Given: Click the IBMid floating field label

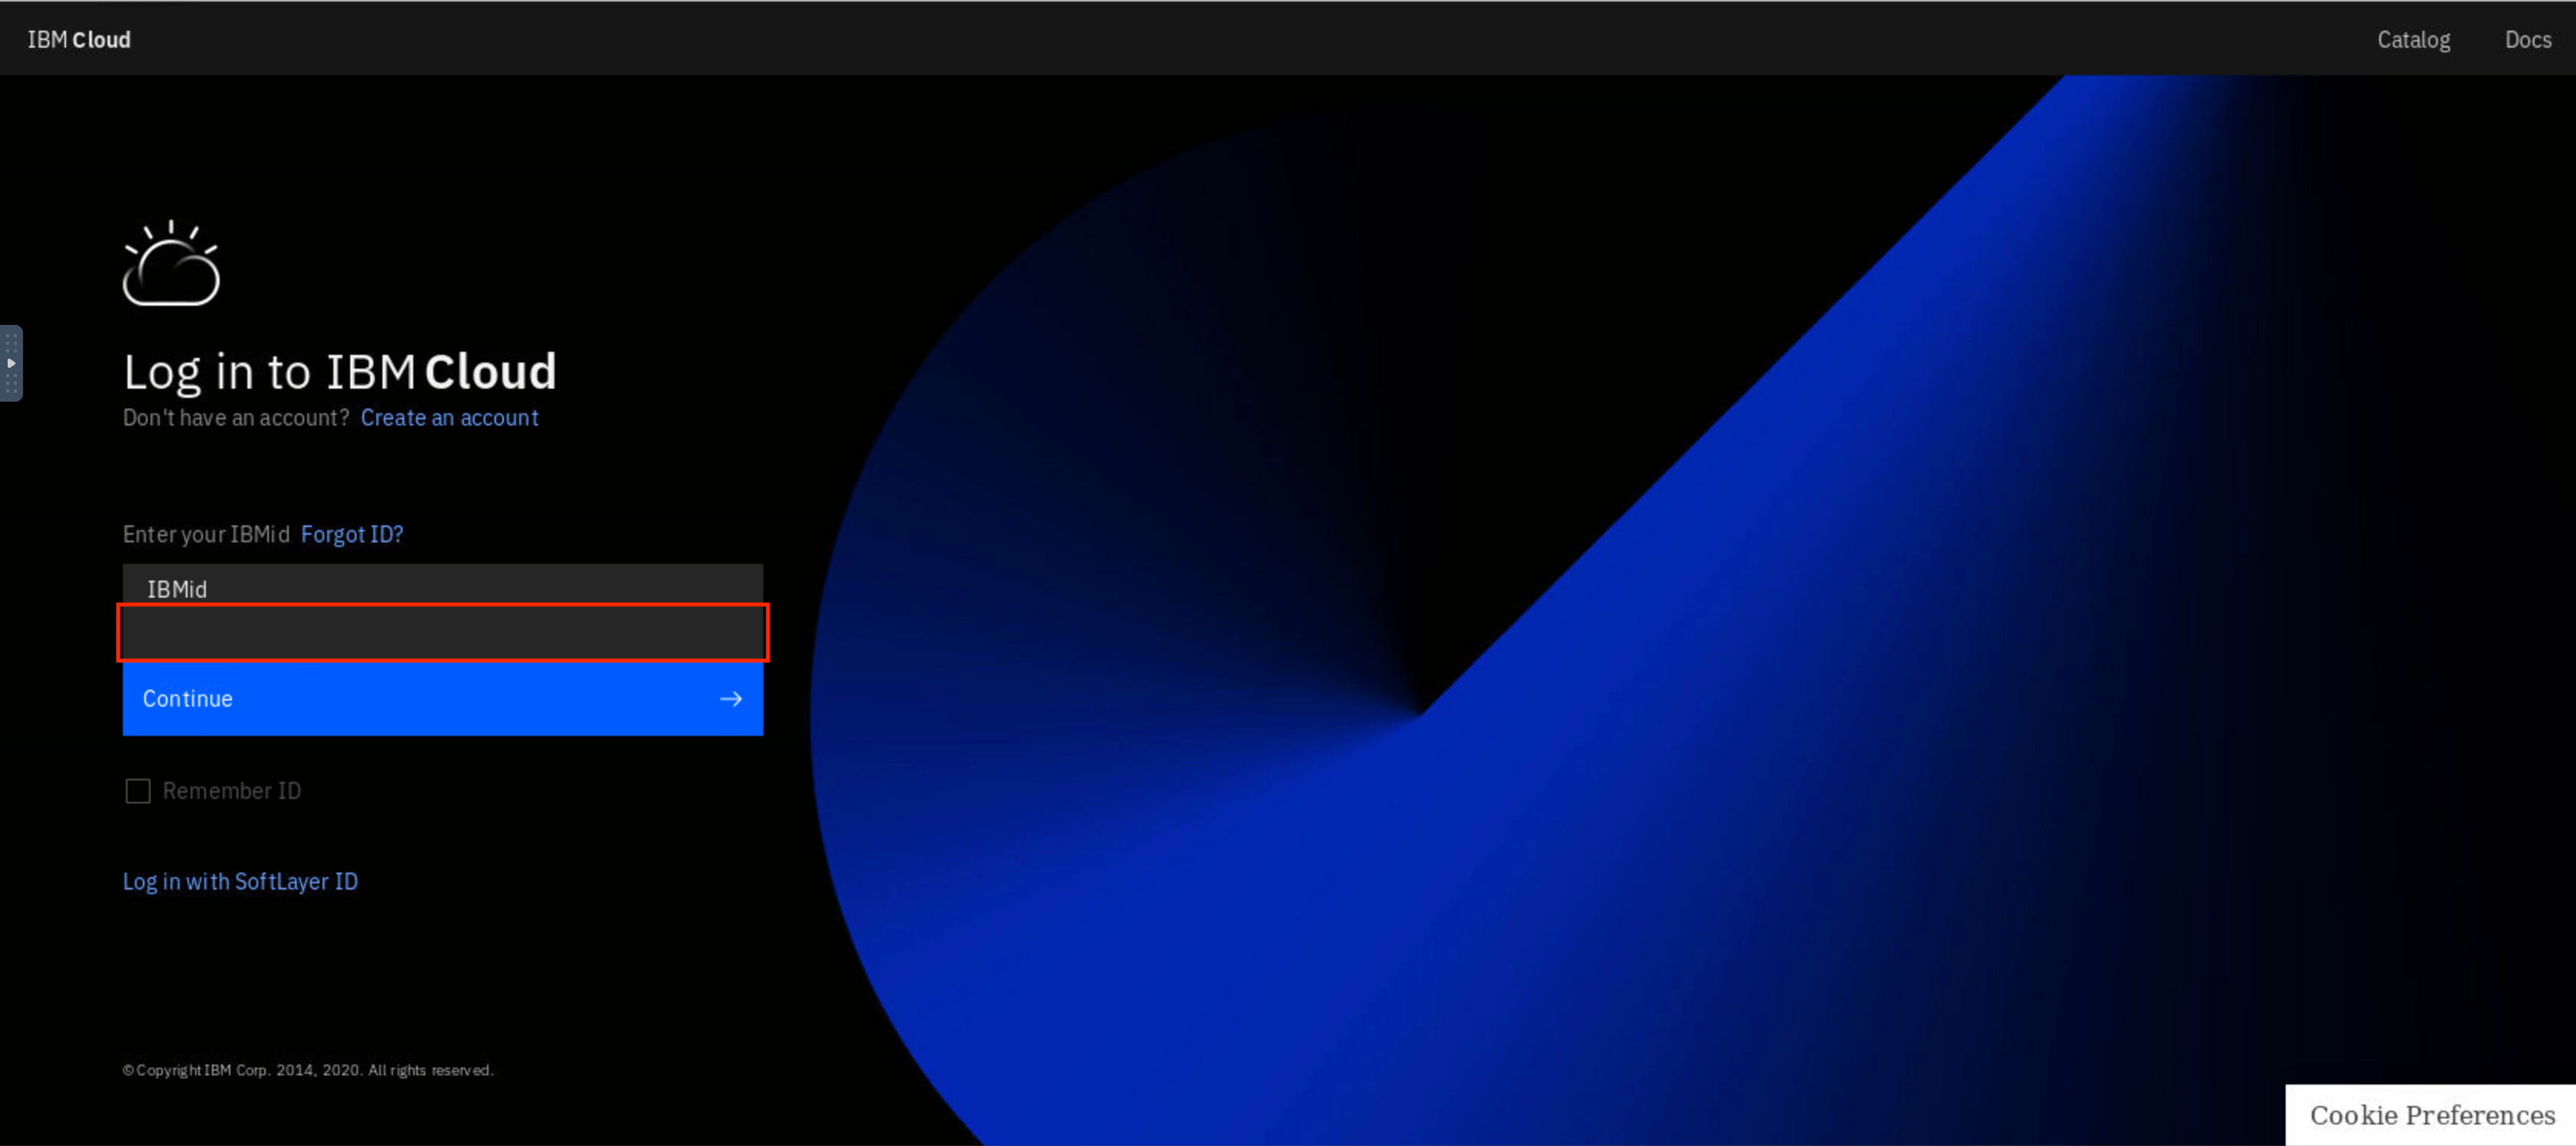Looking at the screenshot, I should pyautogui.click(x=177, y=589).
